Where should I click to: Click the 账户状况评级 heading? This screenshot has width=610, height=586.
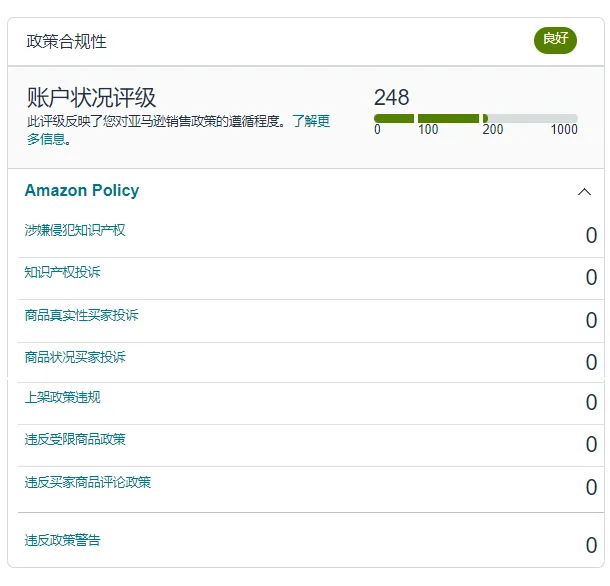(x=91, y=98)
